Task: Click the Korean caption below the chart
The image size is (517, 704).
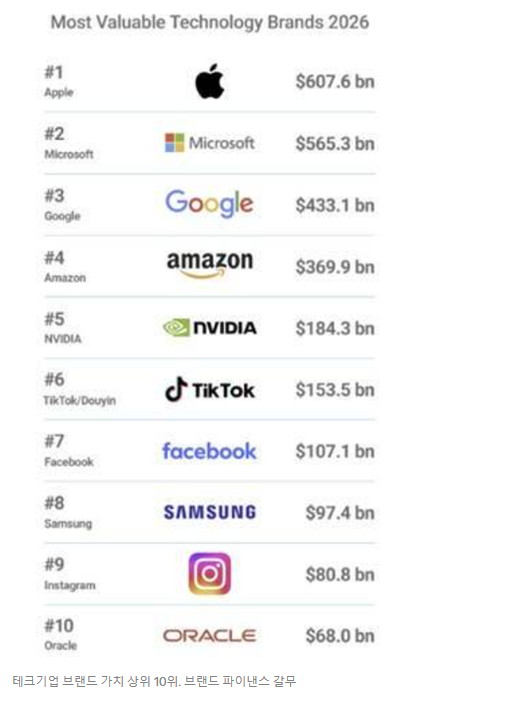Action: (x=154, y=681)
